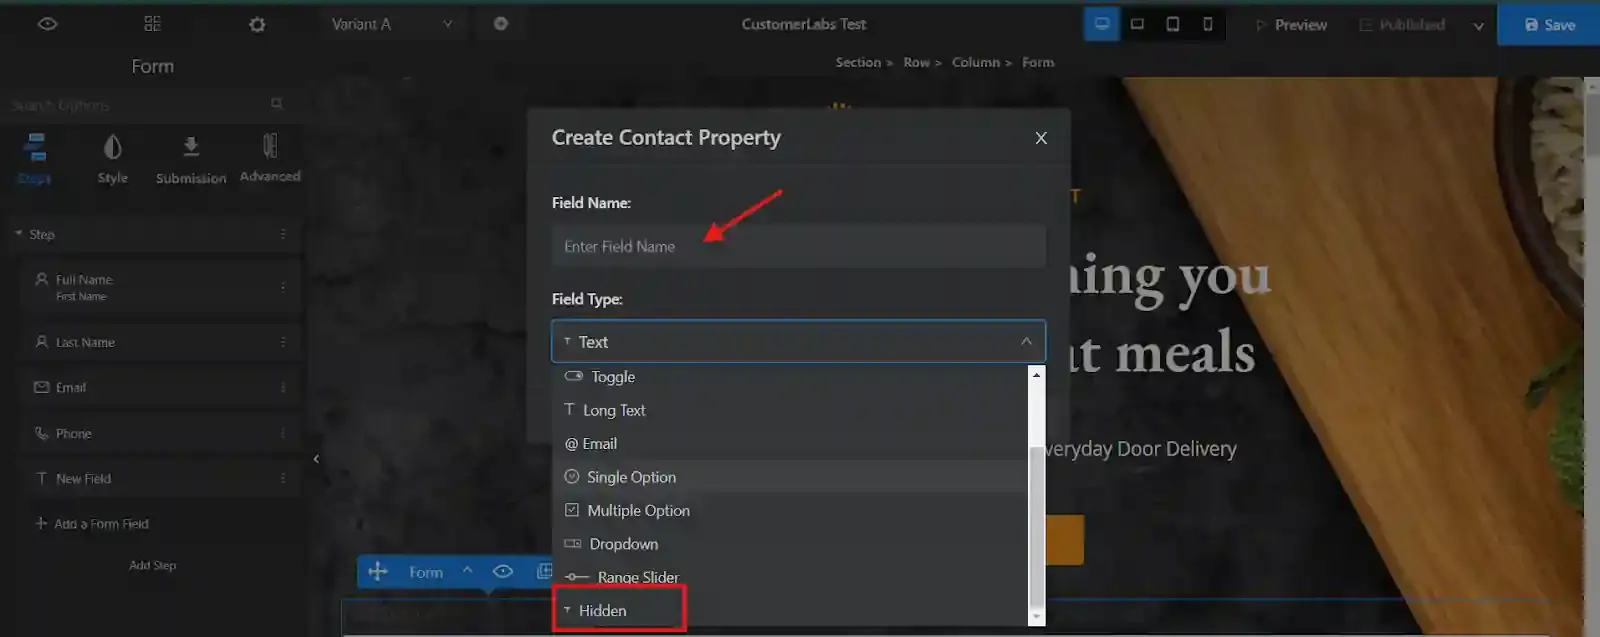1600x637 pixels.
Task: Click the move handle on Form toolbar
Action: pyautogui.click(x=378, y=571)
